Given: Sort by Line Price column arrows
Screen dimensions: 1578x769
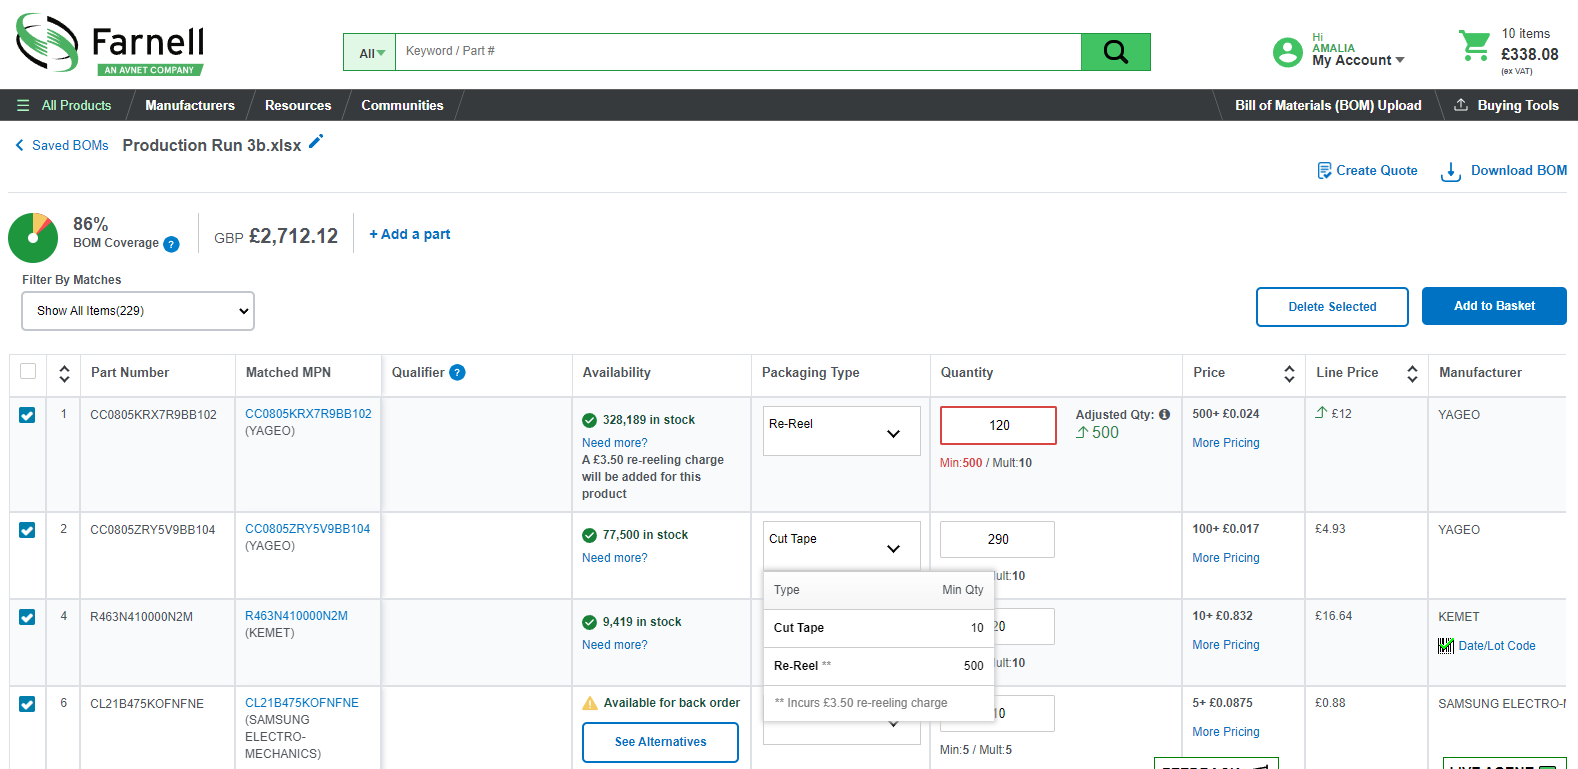Looking at the screenshot, I should (x=1412, y=373).
